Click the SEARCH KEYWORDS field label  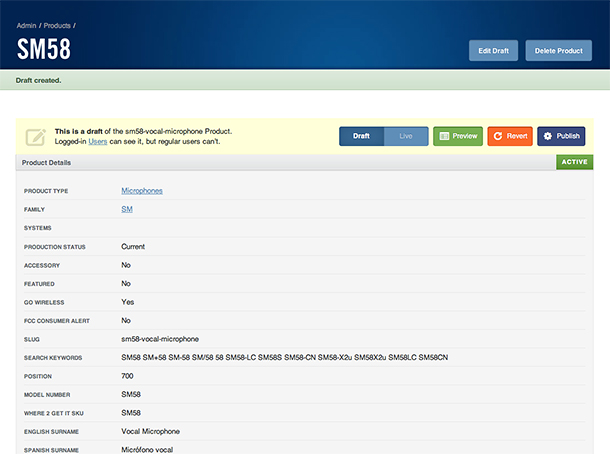click(53, 358)
